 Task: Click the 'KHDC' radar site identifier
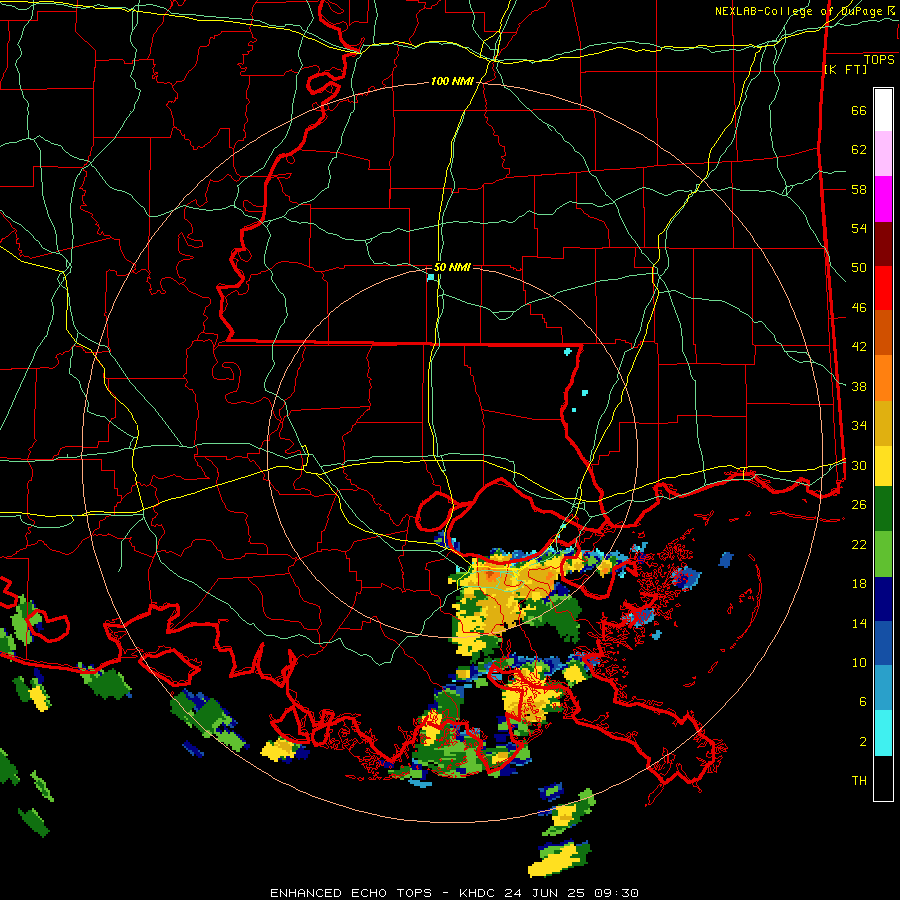point(478,893)
